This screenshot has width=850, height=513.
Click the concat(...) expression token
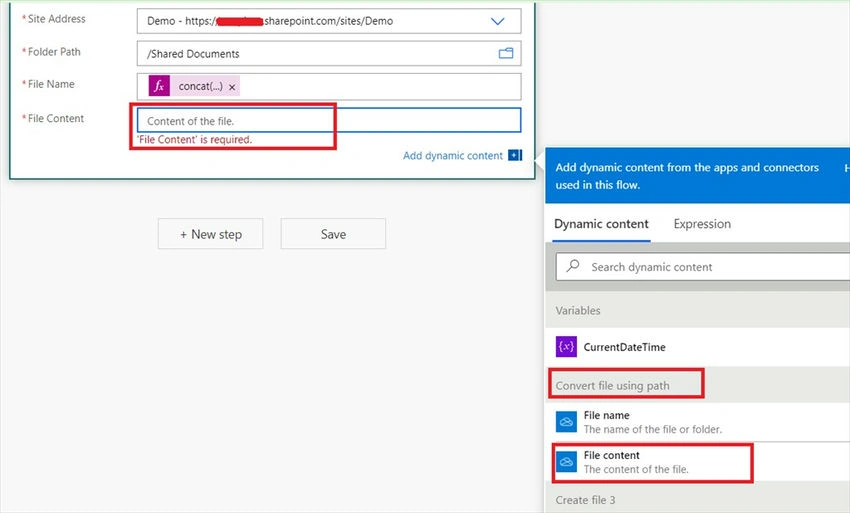201,86
